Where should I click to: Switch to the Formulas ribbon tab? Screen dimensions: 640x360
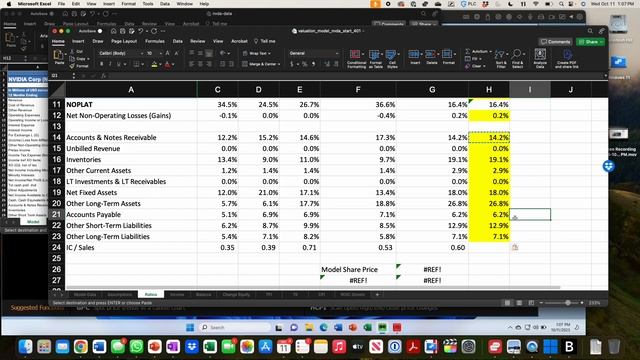pos(155,41)
